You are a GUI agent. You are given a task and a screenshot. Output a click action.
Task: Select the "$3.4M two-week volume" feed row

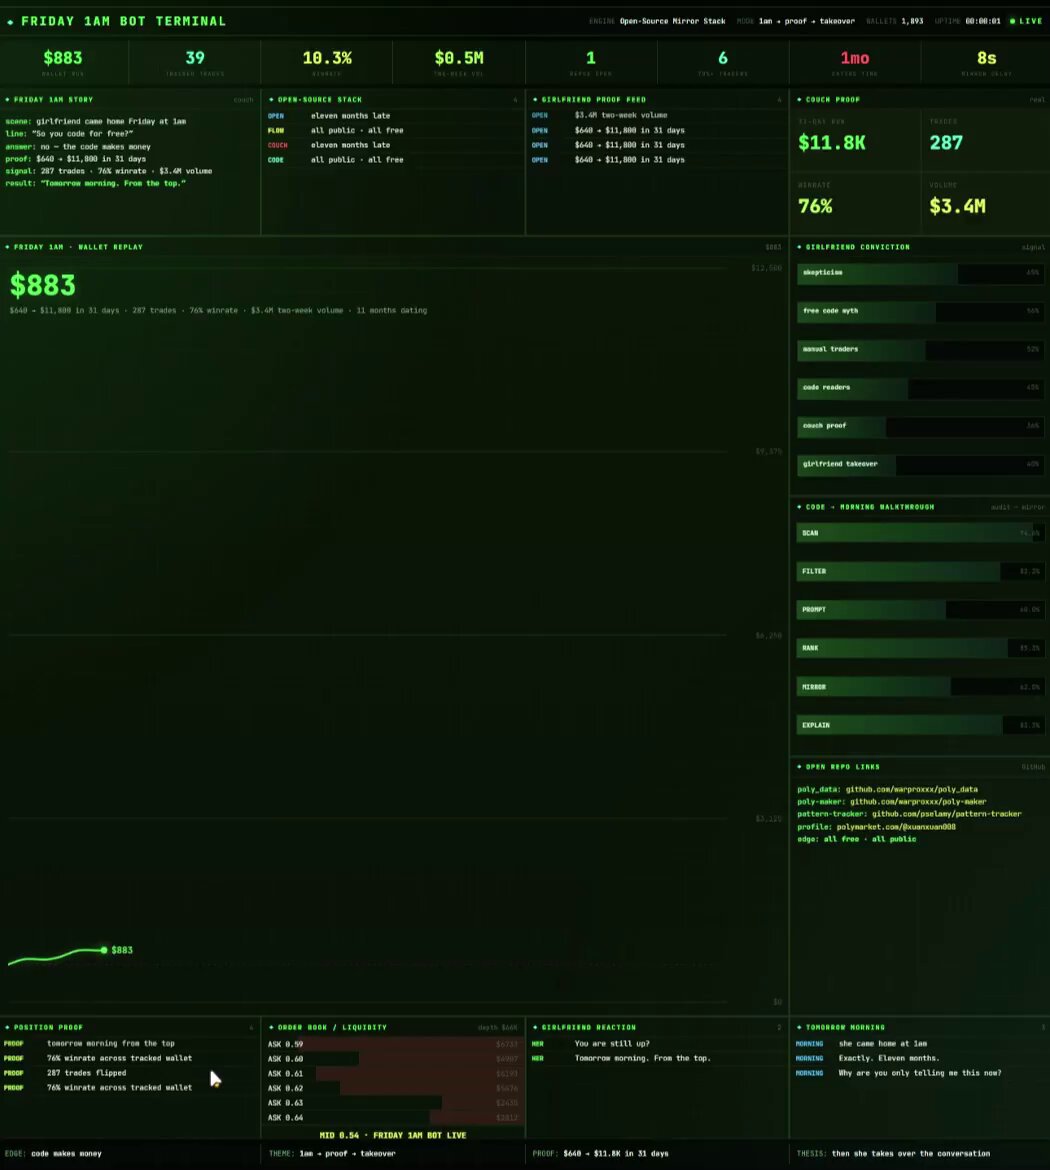tap(657, 116)
